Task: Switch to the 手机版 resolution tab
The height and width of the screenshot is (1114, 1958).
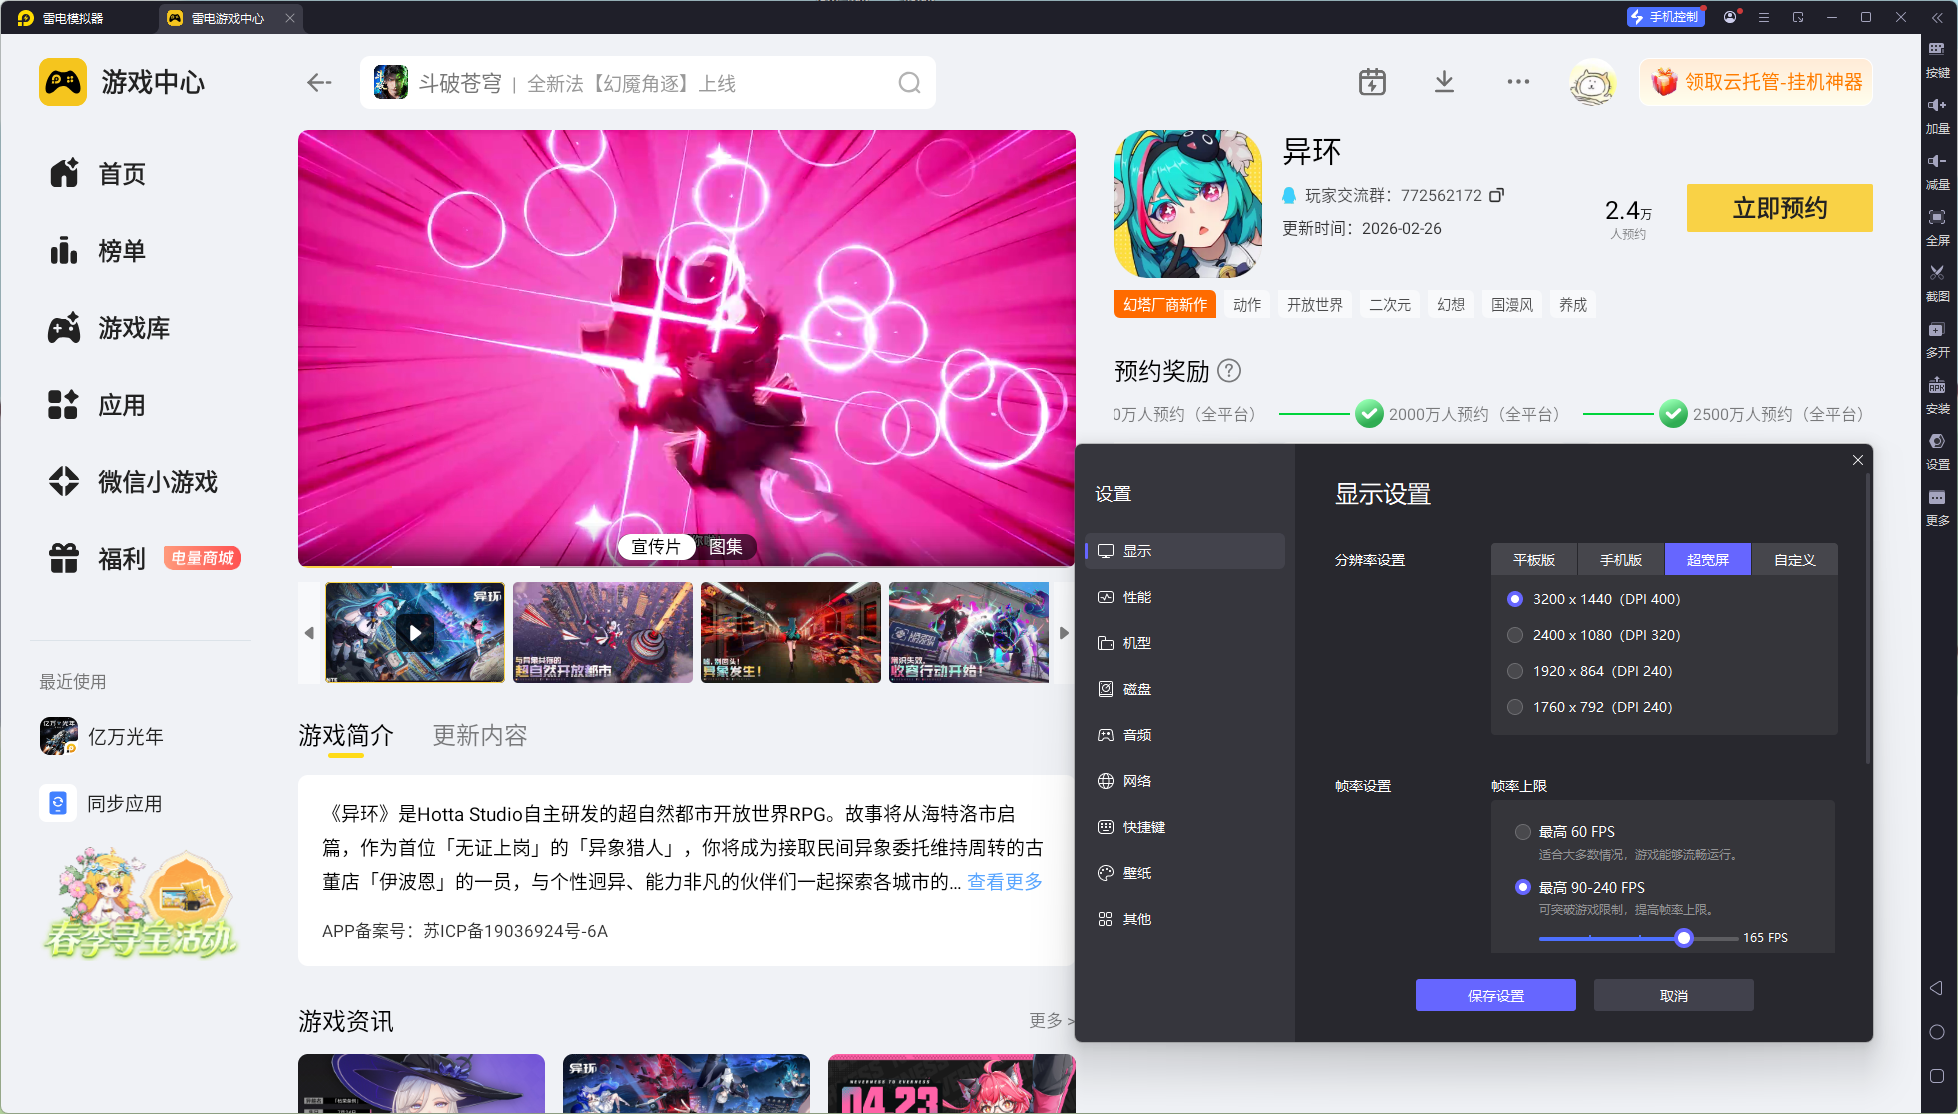Action: pyautogui.click(x=1620, y=560)
